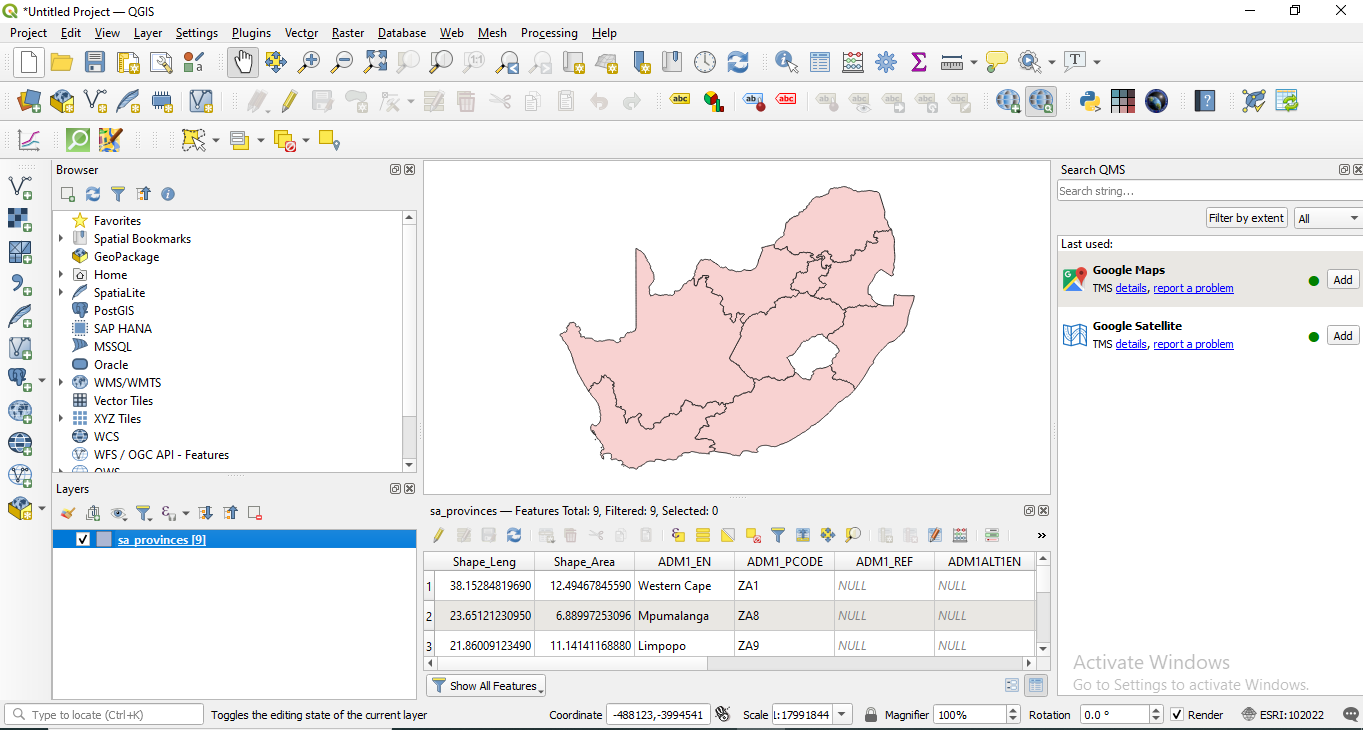Viewport: 1363px width, 730px height.
Task: Add the Google Maps layer
Action: pyautogui.click(x=1343, y=280)
